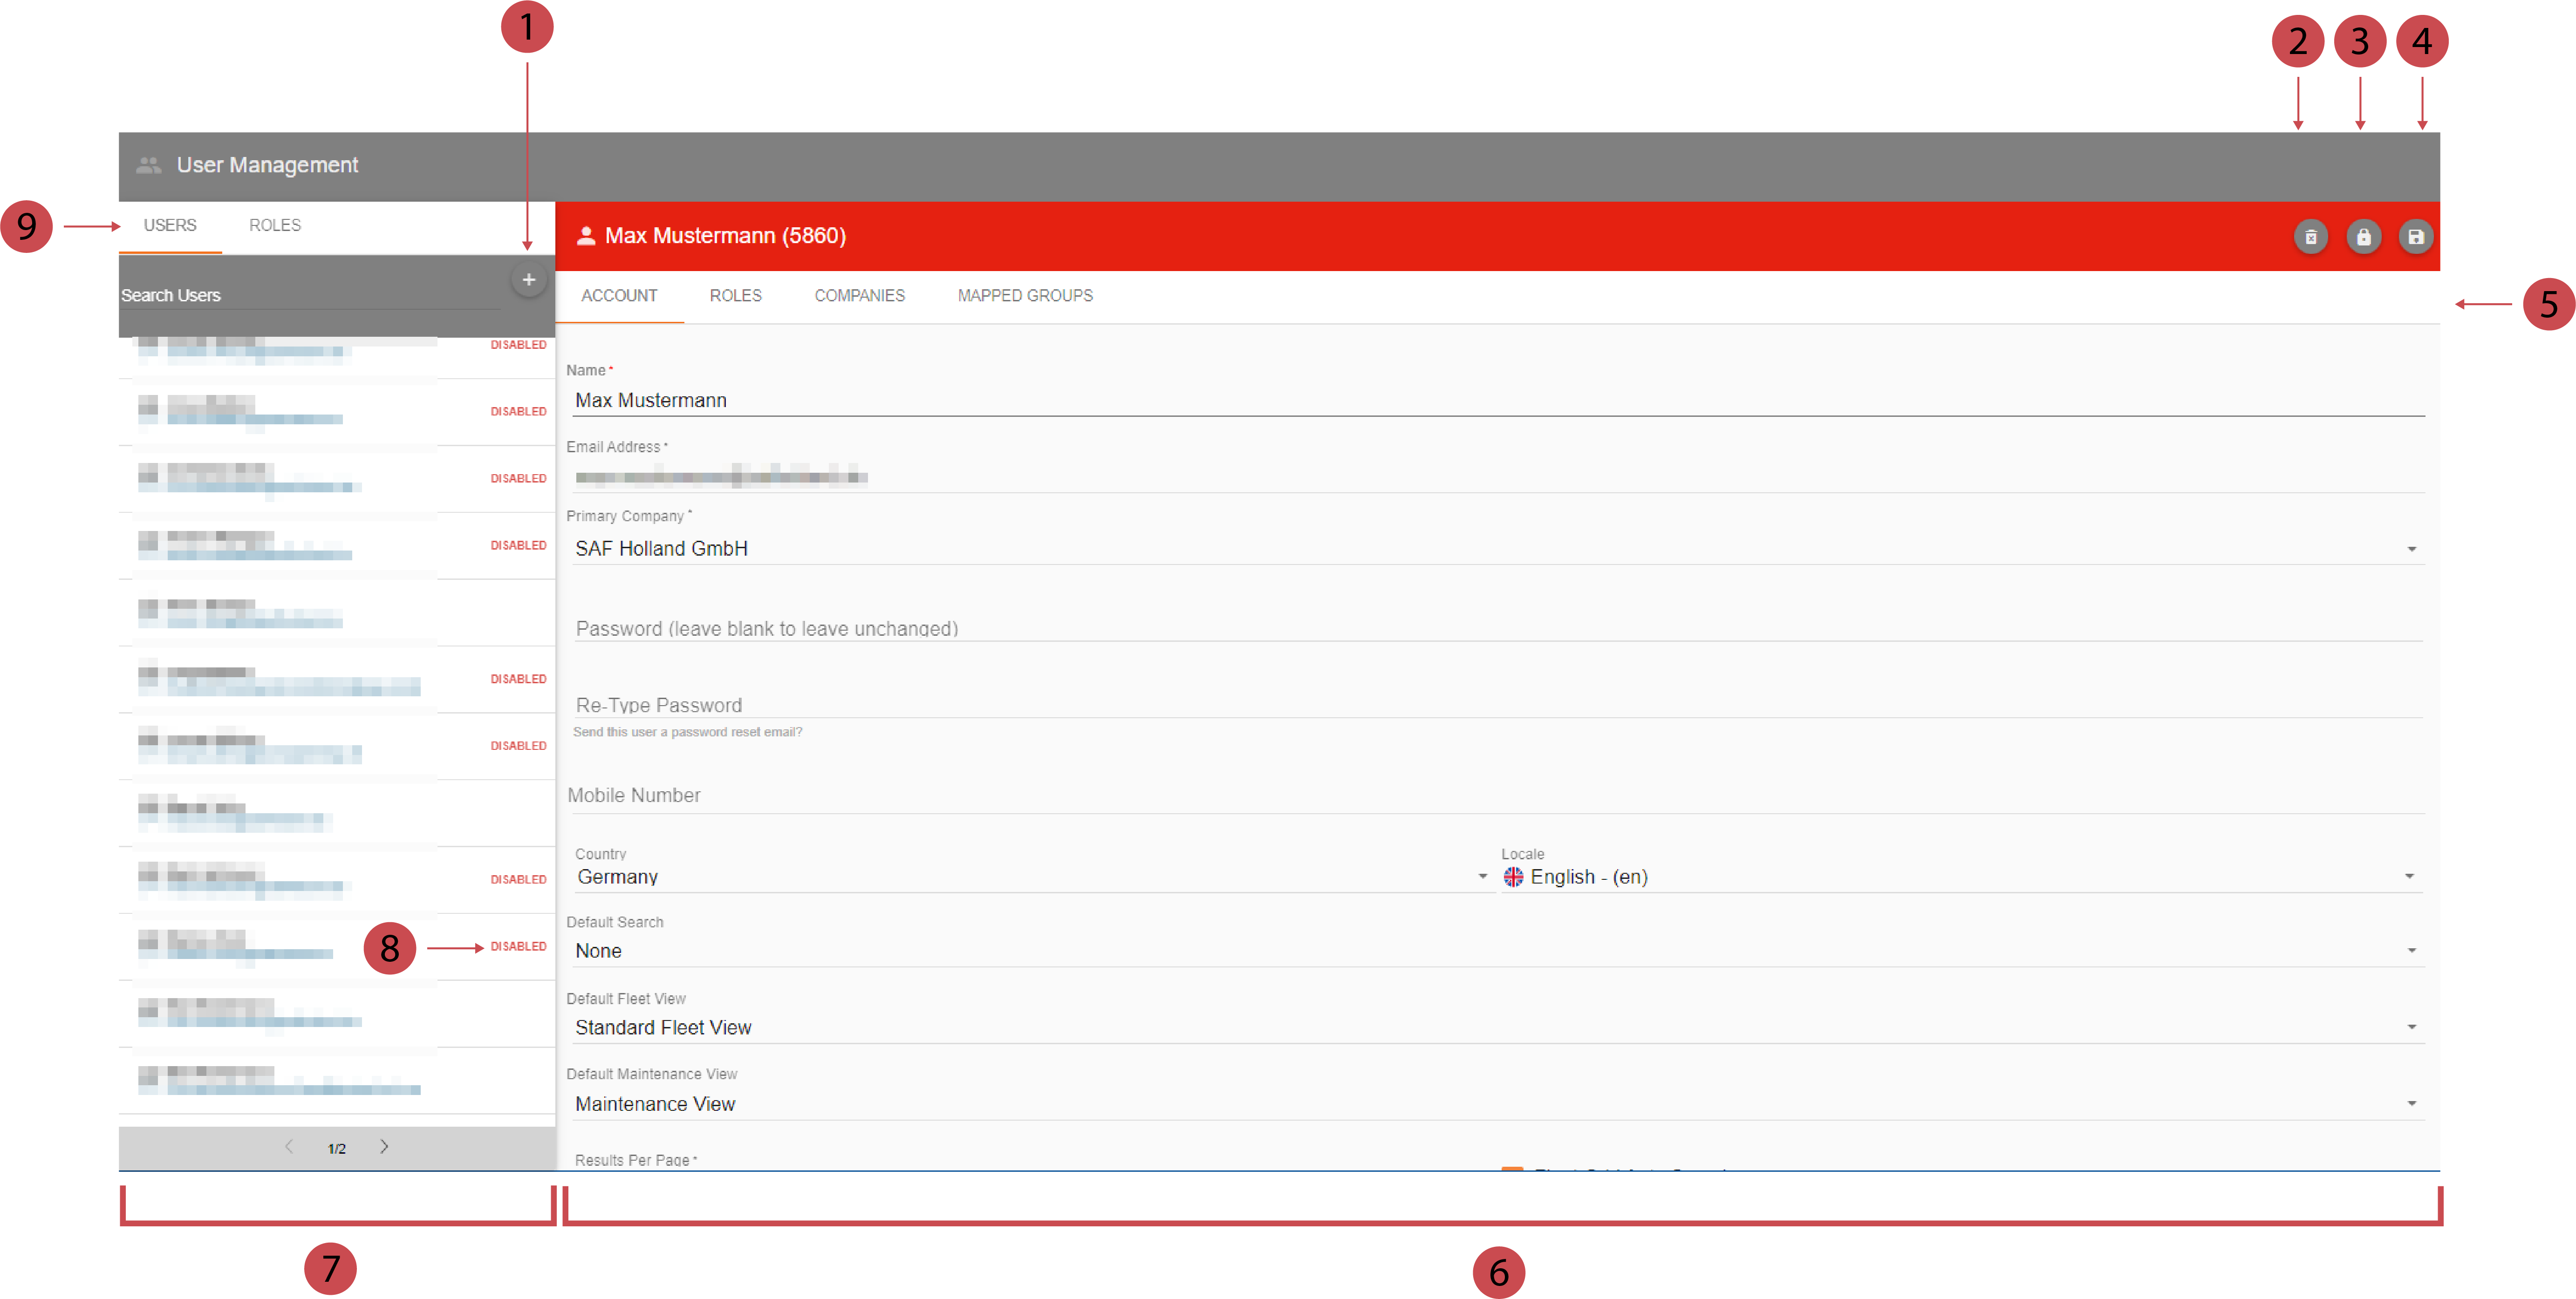Image resolution: width=2576 pixels, height=1299 pixels.
Task: Click the lock icon in the red header
Action: [x=2364, y=236]
